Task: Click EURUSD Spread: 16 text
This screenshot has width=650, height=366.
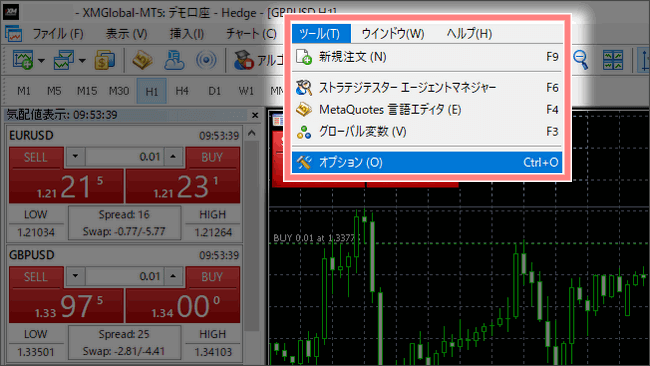Action: click(x=124, y=215)
